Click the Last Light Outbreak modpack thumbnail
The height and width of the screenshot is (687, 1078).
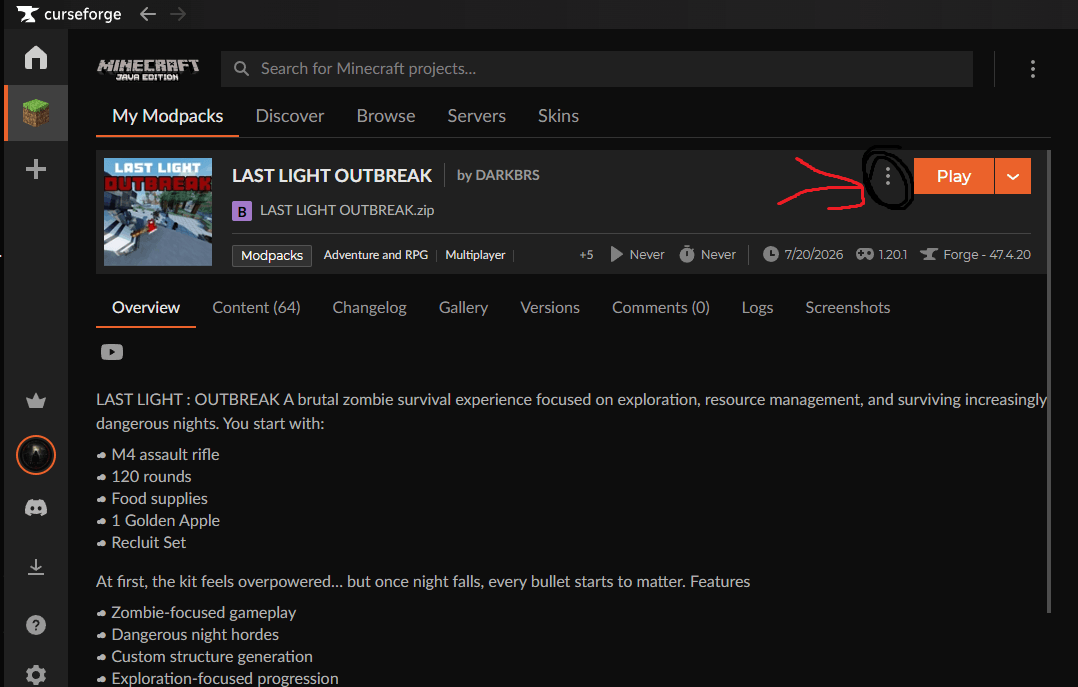tap(158, 212)
